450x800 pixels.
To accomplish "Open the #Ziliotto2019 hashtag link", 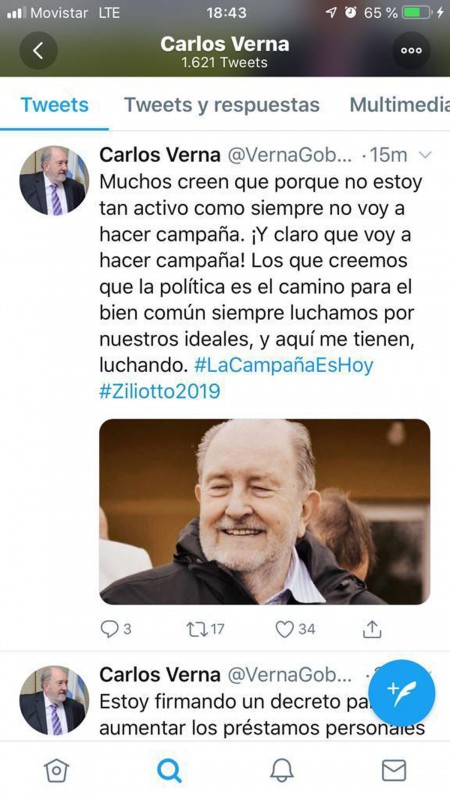I will coord(160,391).
